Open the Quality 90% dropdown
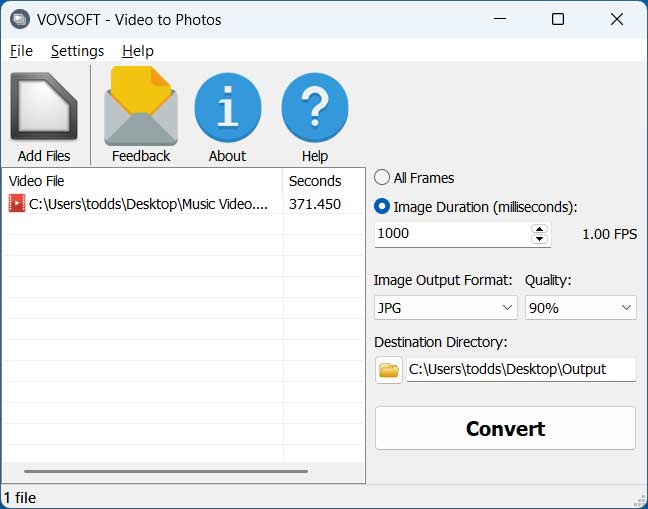 581,308
